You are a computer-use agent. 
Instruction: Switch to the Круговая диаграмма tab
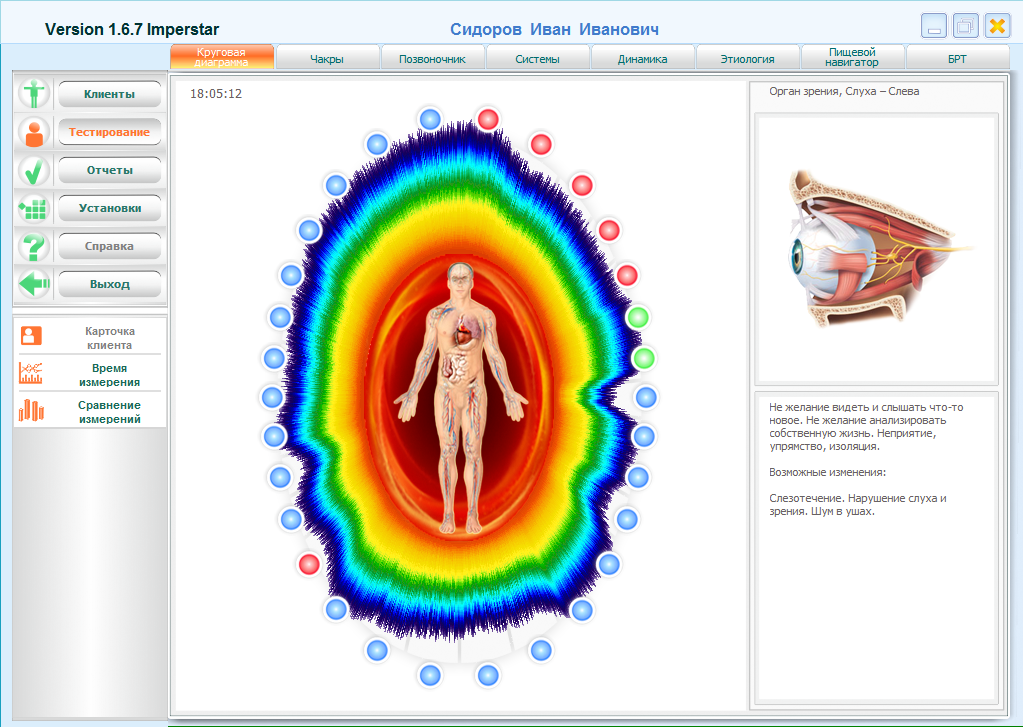(222, 57)
